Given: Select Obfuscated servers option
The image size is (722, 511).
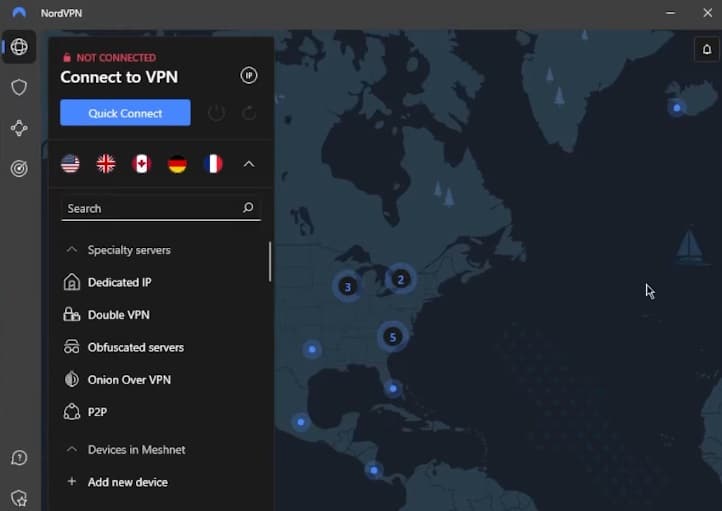Looking at the screenshot, I should [136, 347].
